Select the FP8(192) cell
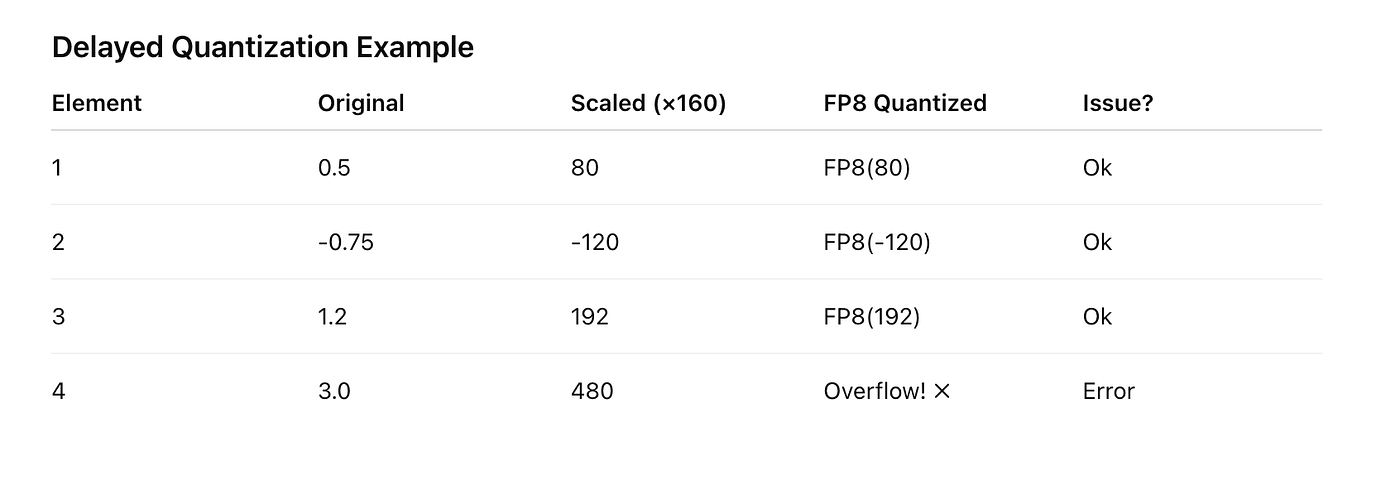The height and width of the screenshot is (495, 1400). point(872,317)
